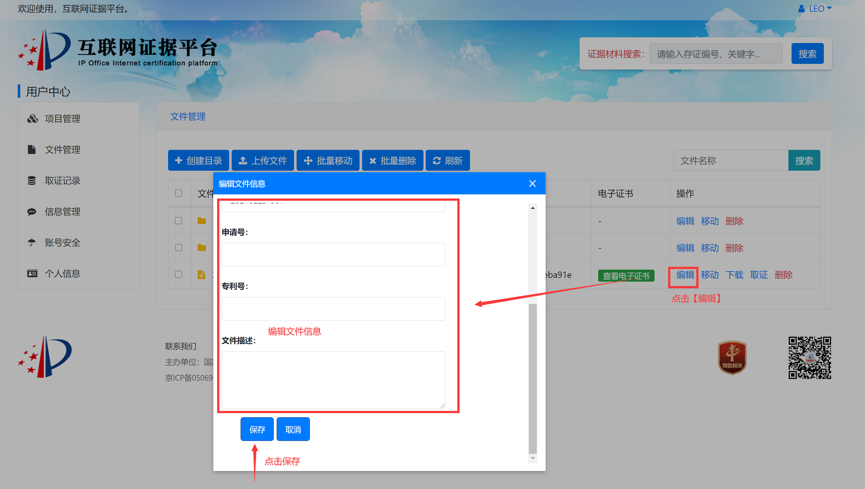Open the LEO user dropdown menu
This screenshot has height=489, width=865.
click(816, 9)
